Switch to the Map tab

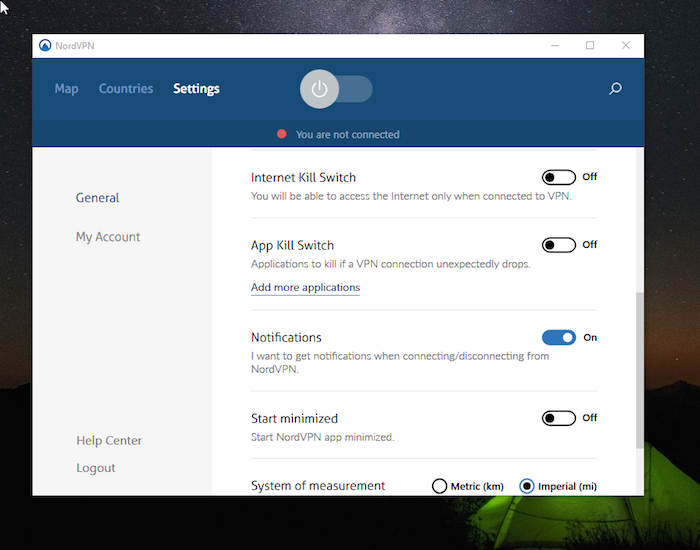click(x=67, y=88)
